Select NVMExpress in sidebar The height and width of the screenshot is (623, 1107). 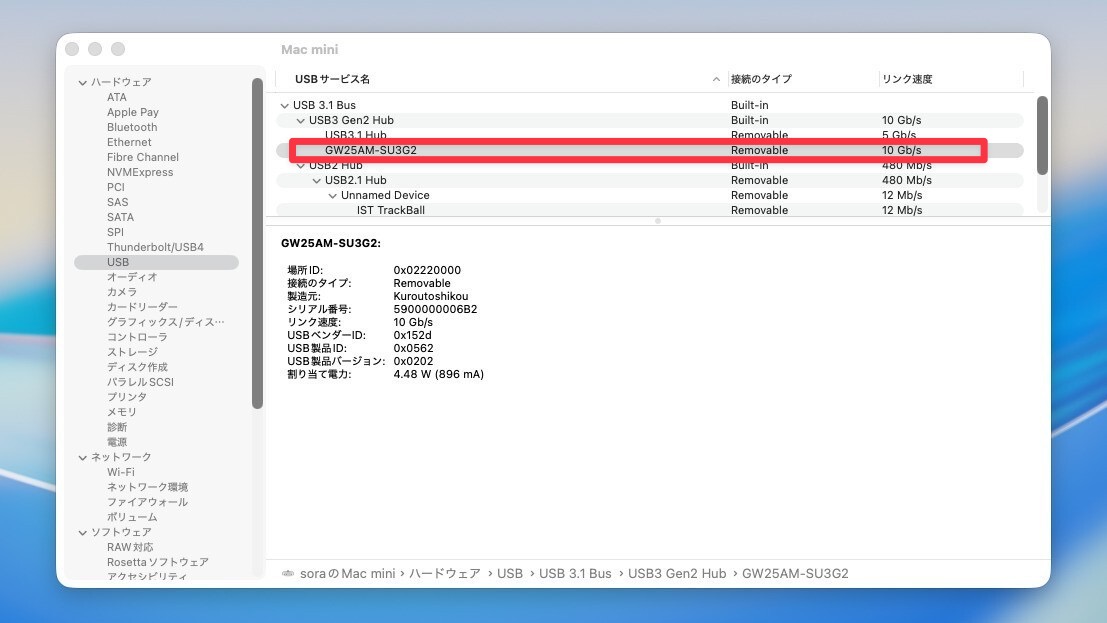coord(140,172)
